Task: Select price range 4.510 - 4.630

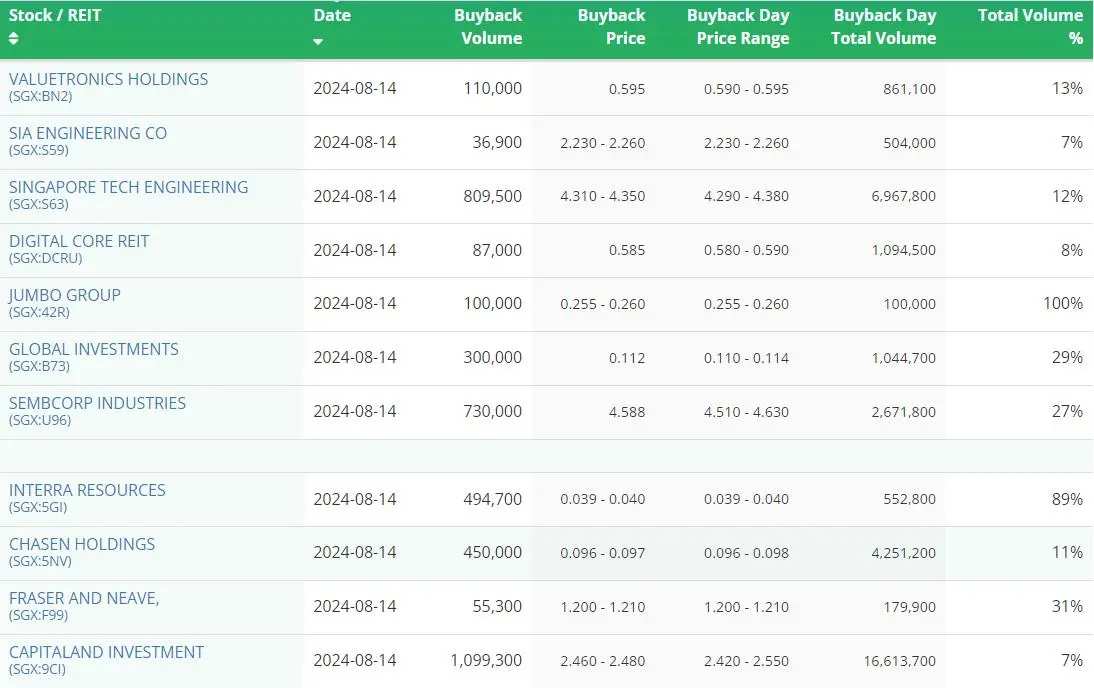Action: tap(747, 412)
